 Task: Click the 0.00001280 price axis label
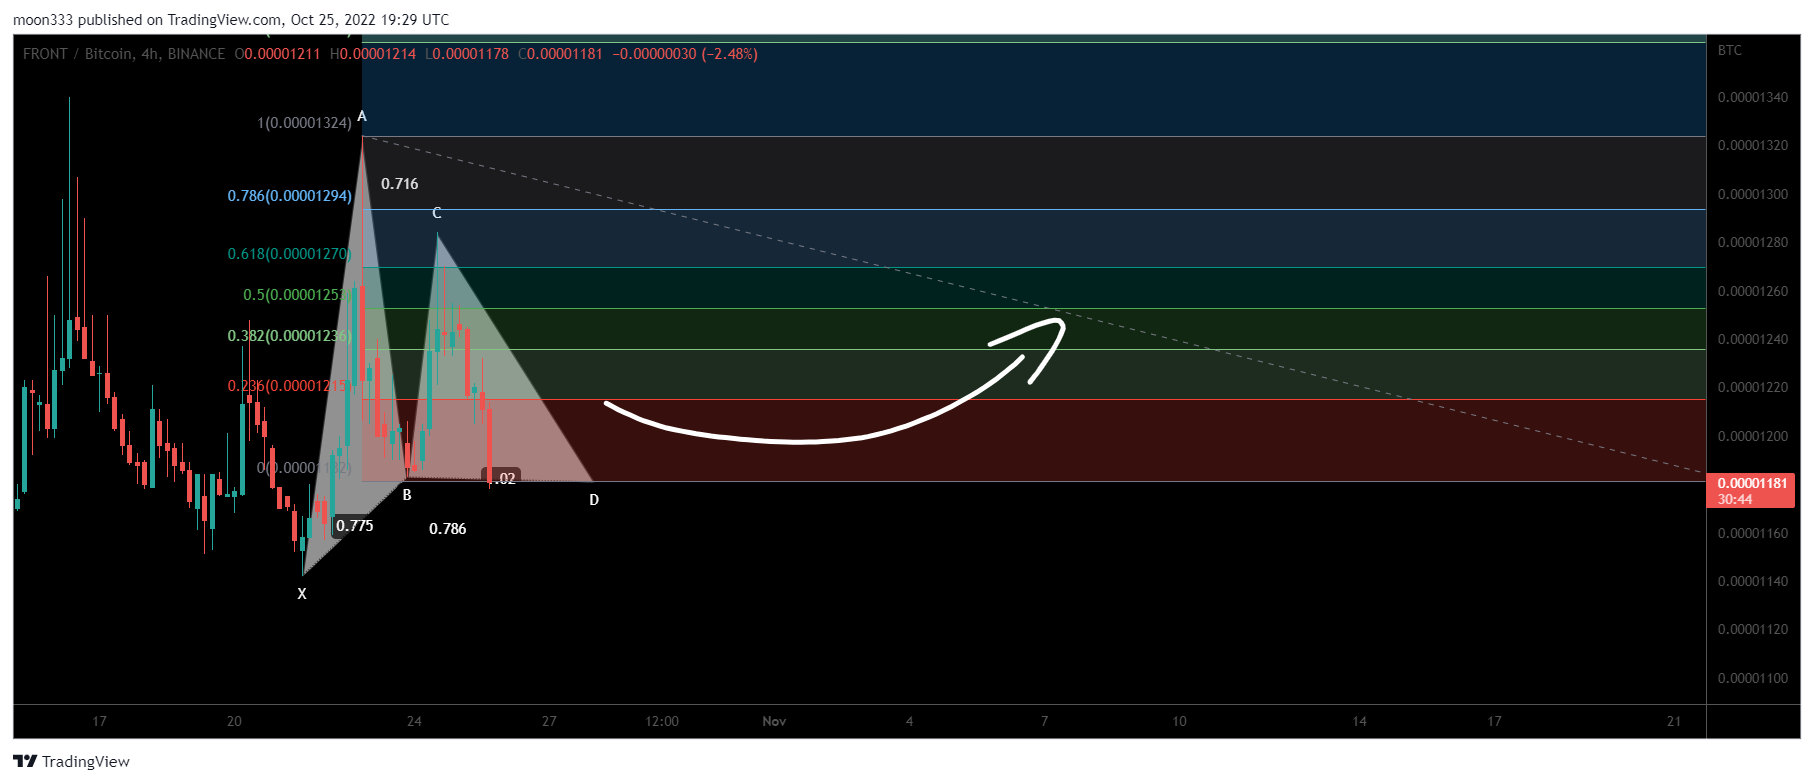pos(1753,242)
